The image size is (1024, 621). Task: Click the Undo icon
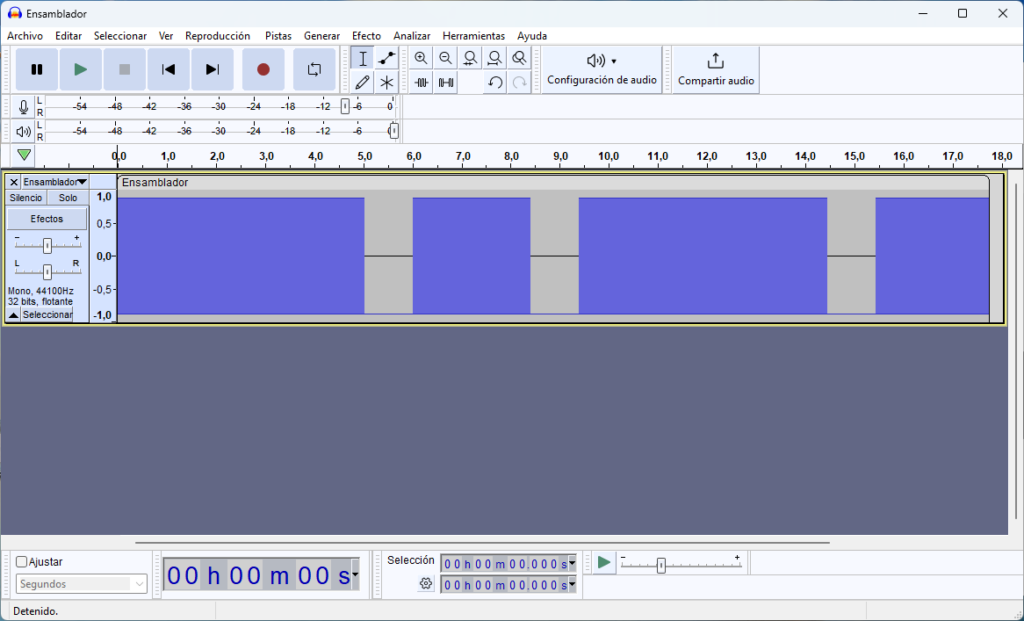tap(494, 82)
